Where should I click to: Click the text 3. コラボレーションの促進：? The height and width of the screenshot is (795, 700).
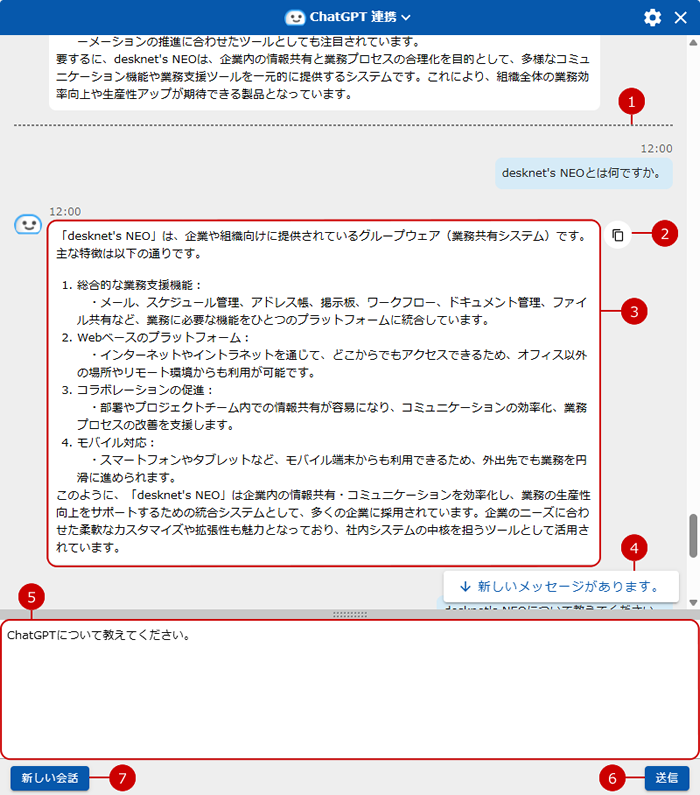(138, 390)
